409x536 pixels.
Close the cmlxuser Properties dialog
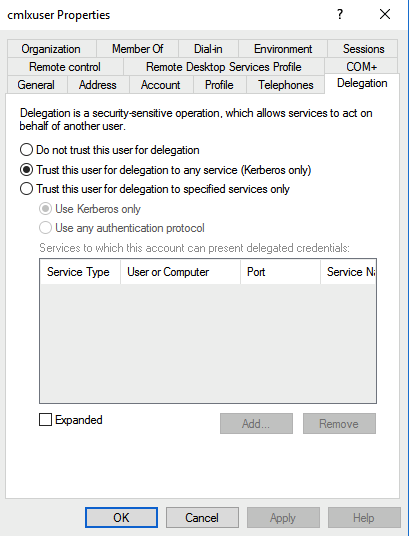(x=385, y=14)
